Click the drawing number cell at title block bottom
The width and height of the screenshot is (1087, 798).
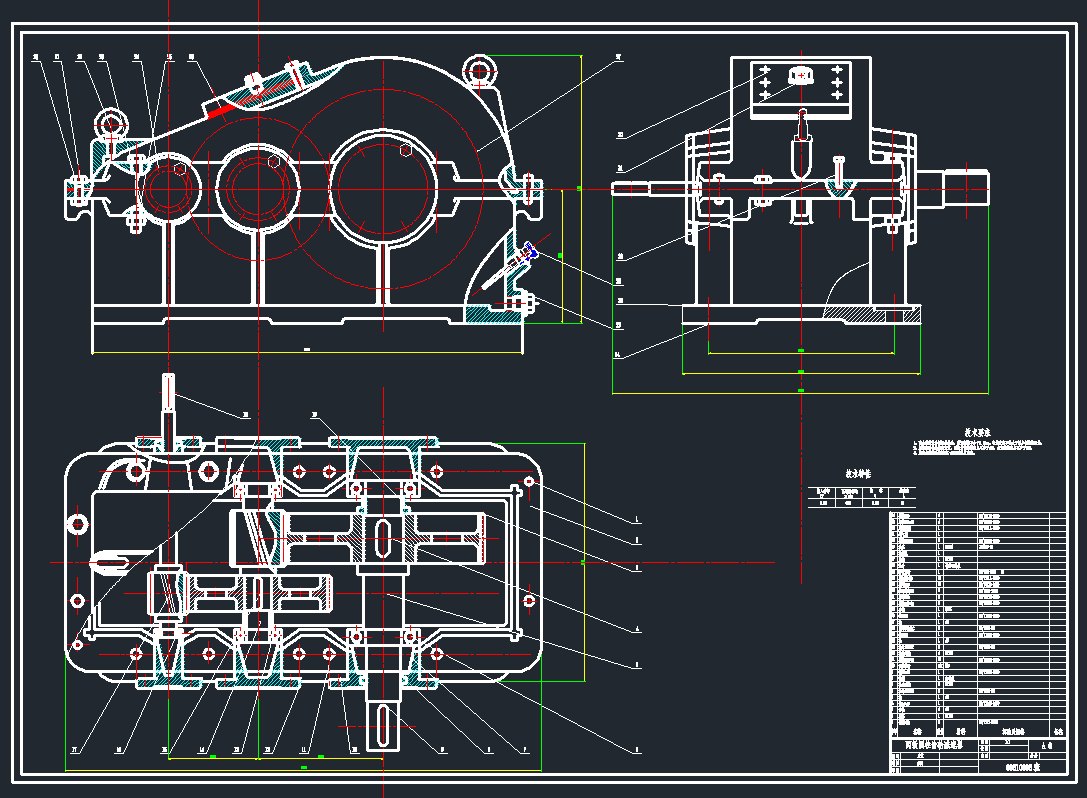tap(1022, 767)
